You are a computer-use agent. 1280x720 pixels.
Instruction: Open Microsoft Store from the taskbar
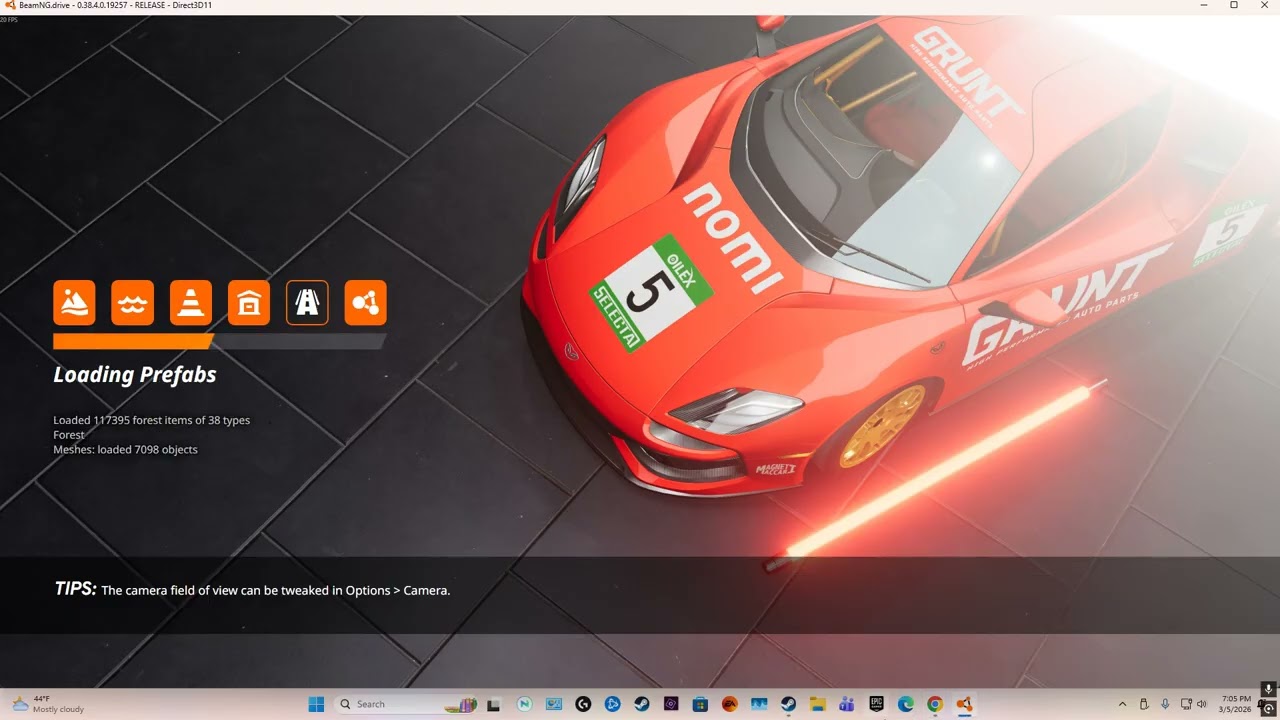pyautogui.click(x=700, y=704)
